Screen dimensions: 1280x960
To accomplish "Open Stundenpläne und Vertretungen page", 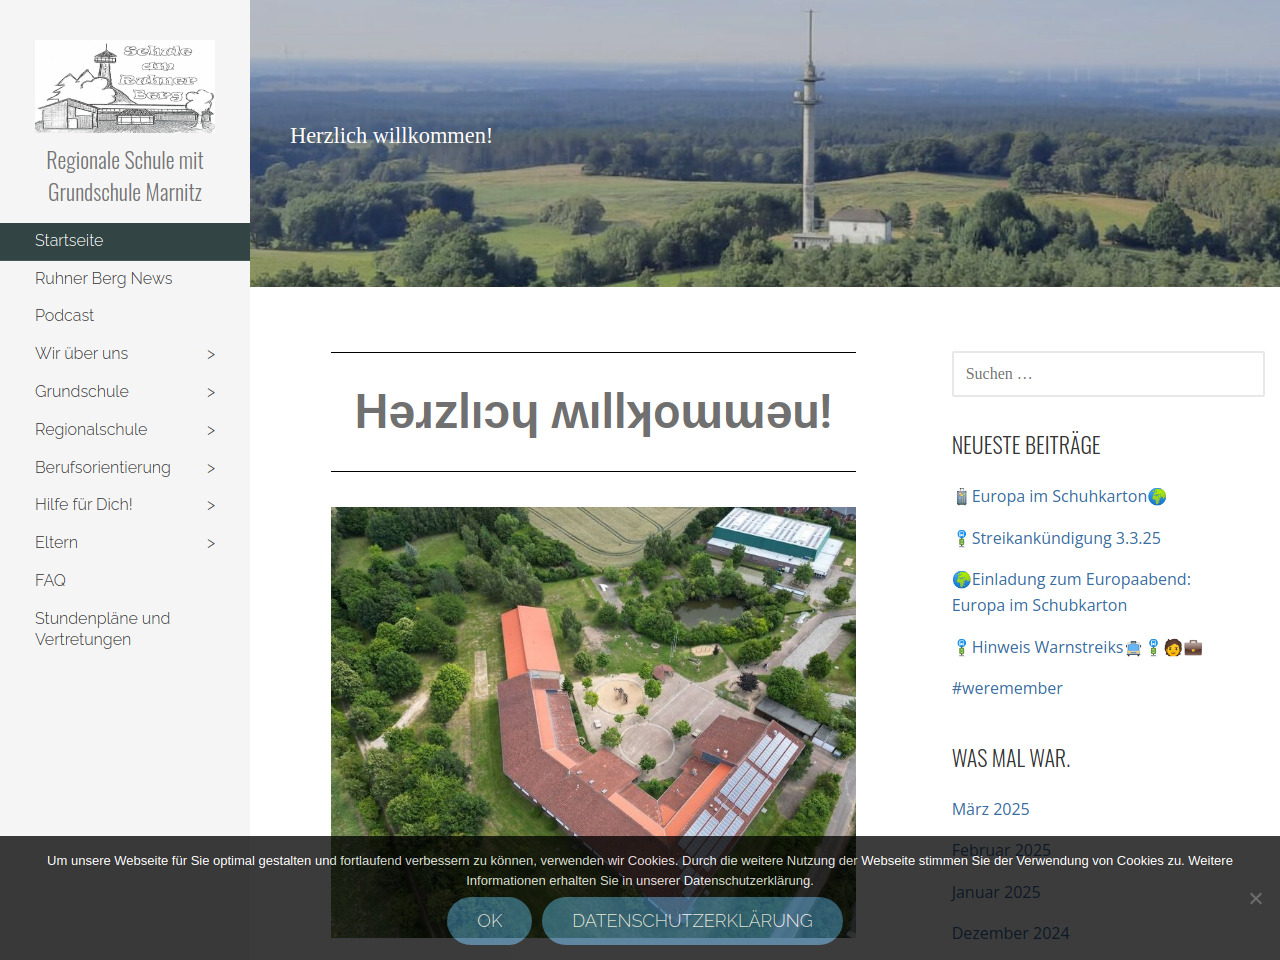I will pyautogui.click(x=102, y=629).
